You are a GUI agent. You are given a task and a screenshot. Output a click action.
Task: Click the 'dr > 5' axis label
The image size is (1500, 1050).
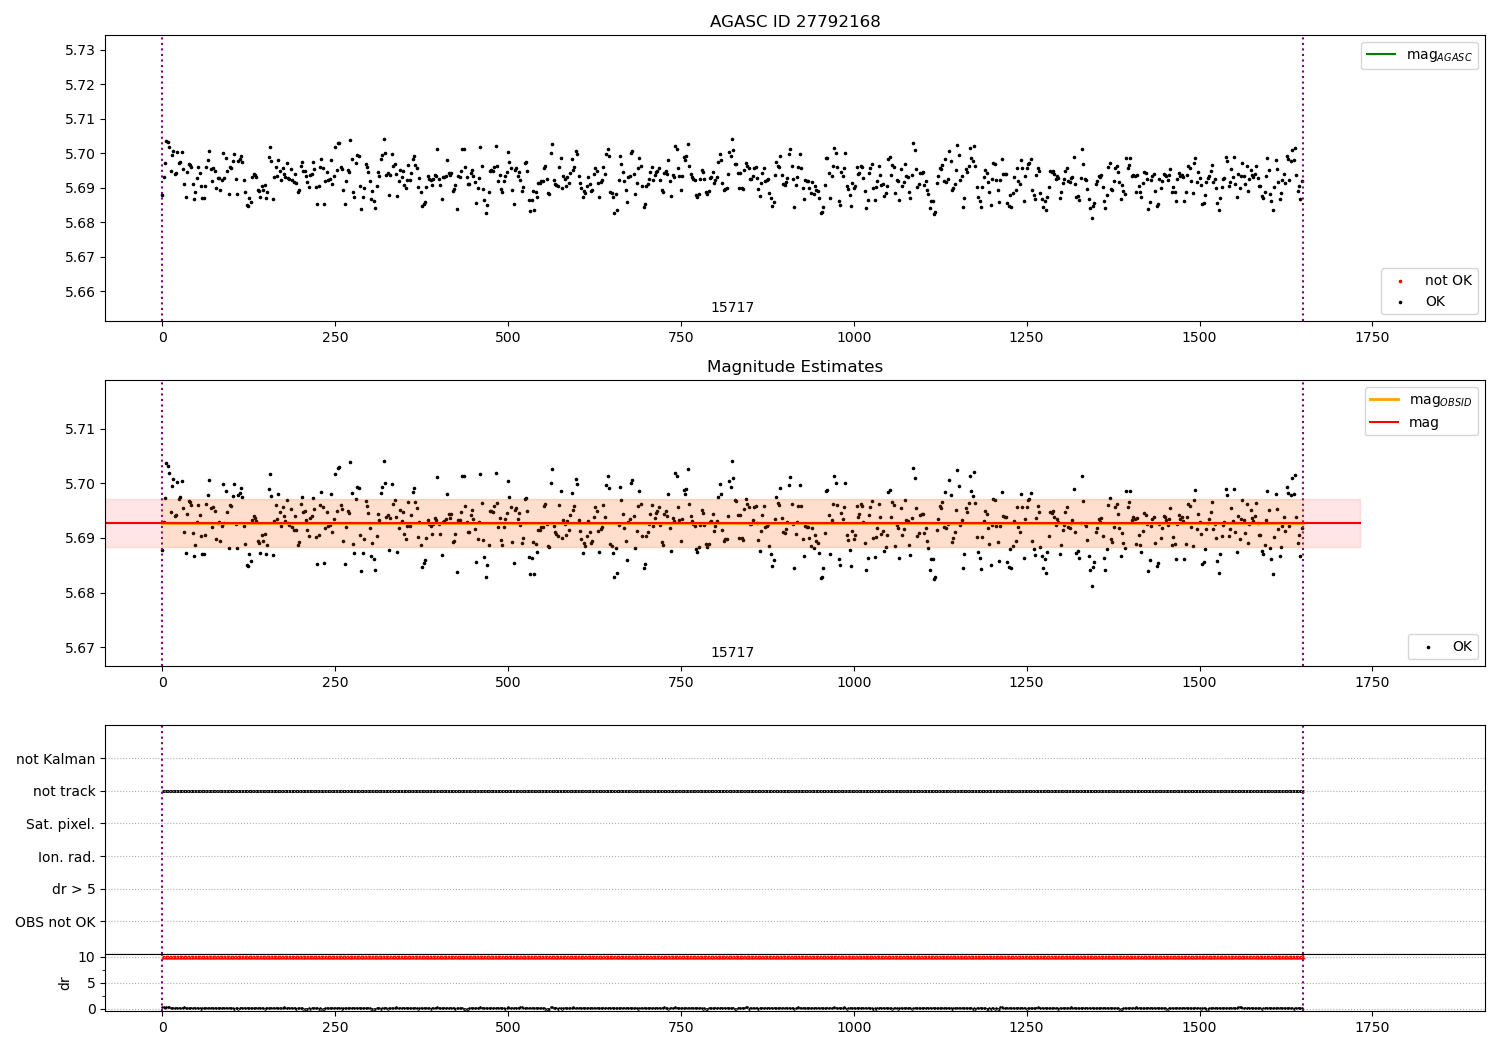(x=74, y=889)
